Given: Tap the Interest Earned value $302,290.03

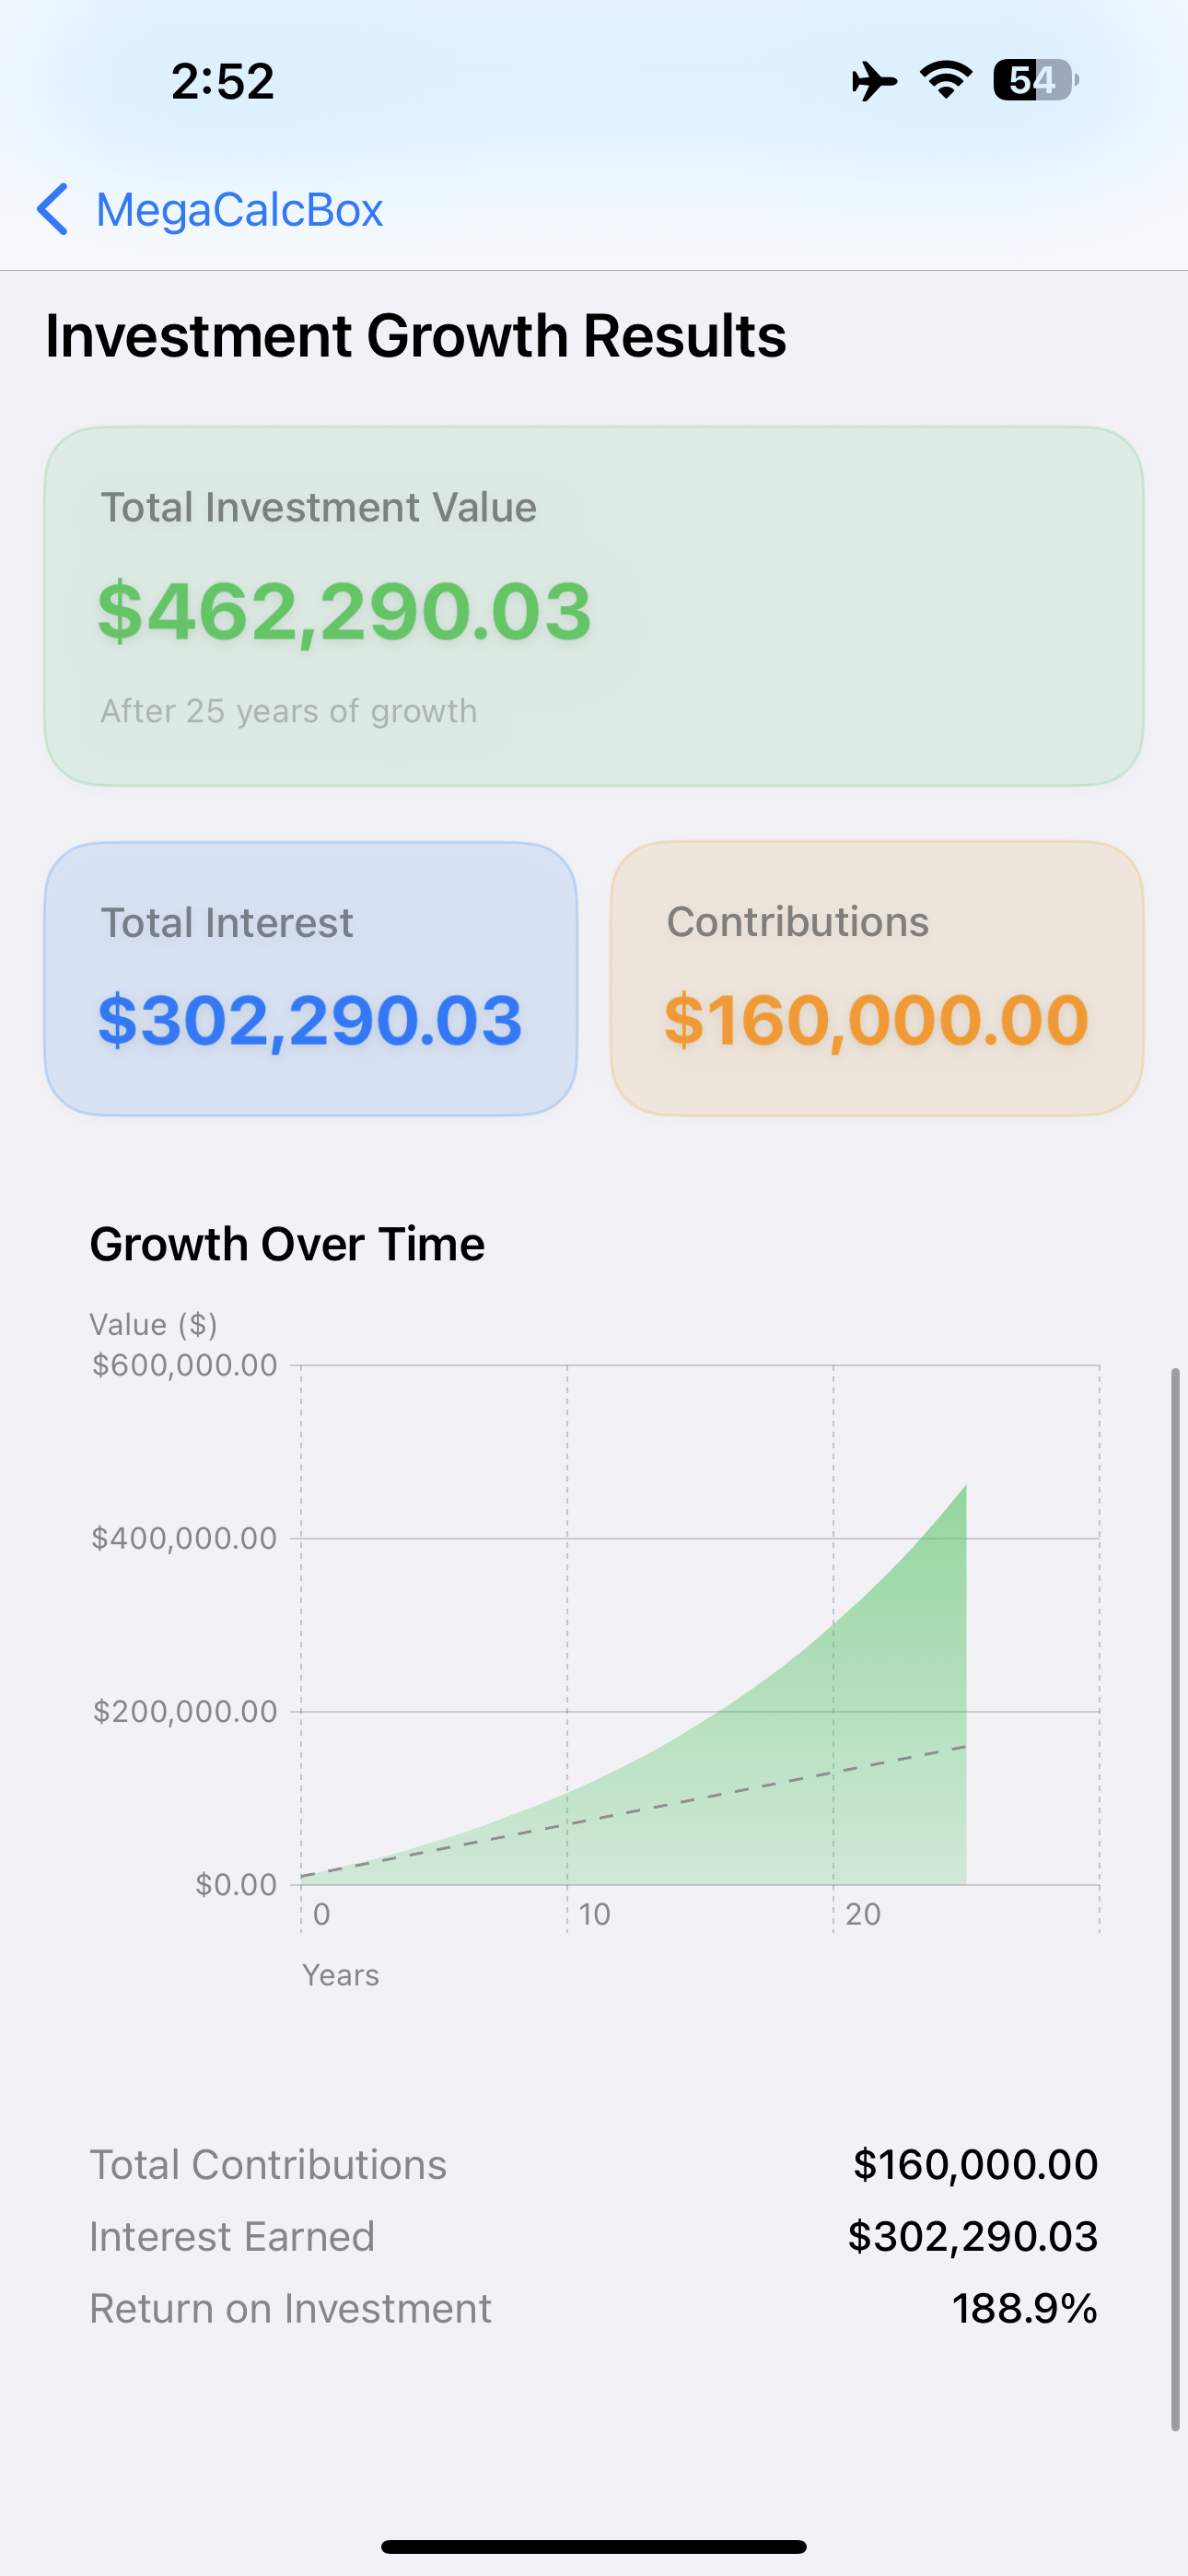Looking at the screenshot, I should coord(972,2237).
